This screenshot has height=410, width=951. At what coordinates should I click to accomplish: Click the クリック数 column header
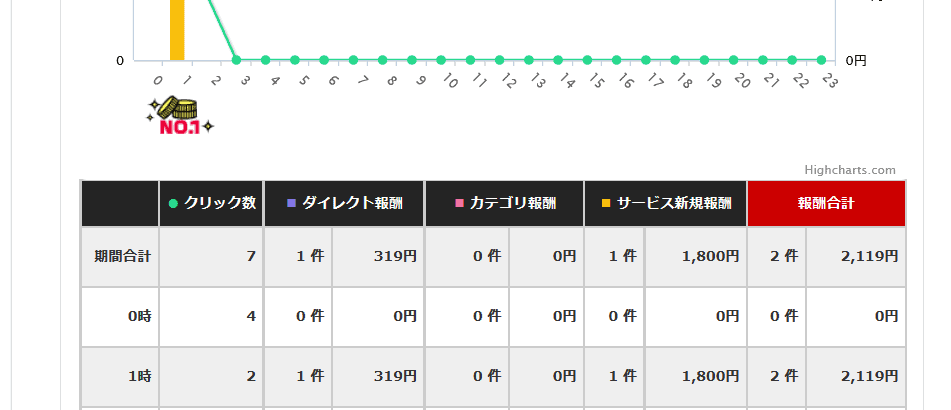click(211, 203)
